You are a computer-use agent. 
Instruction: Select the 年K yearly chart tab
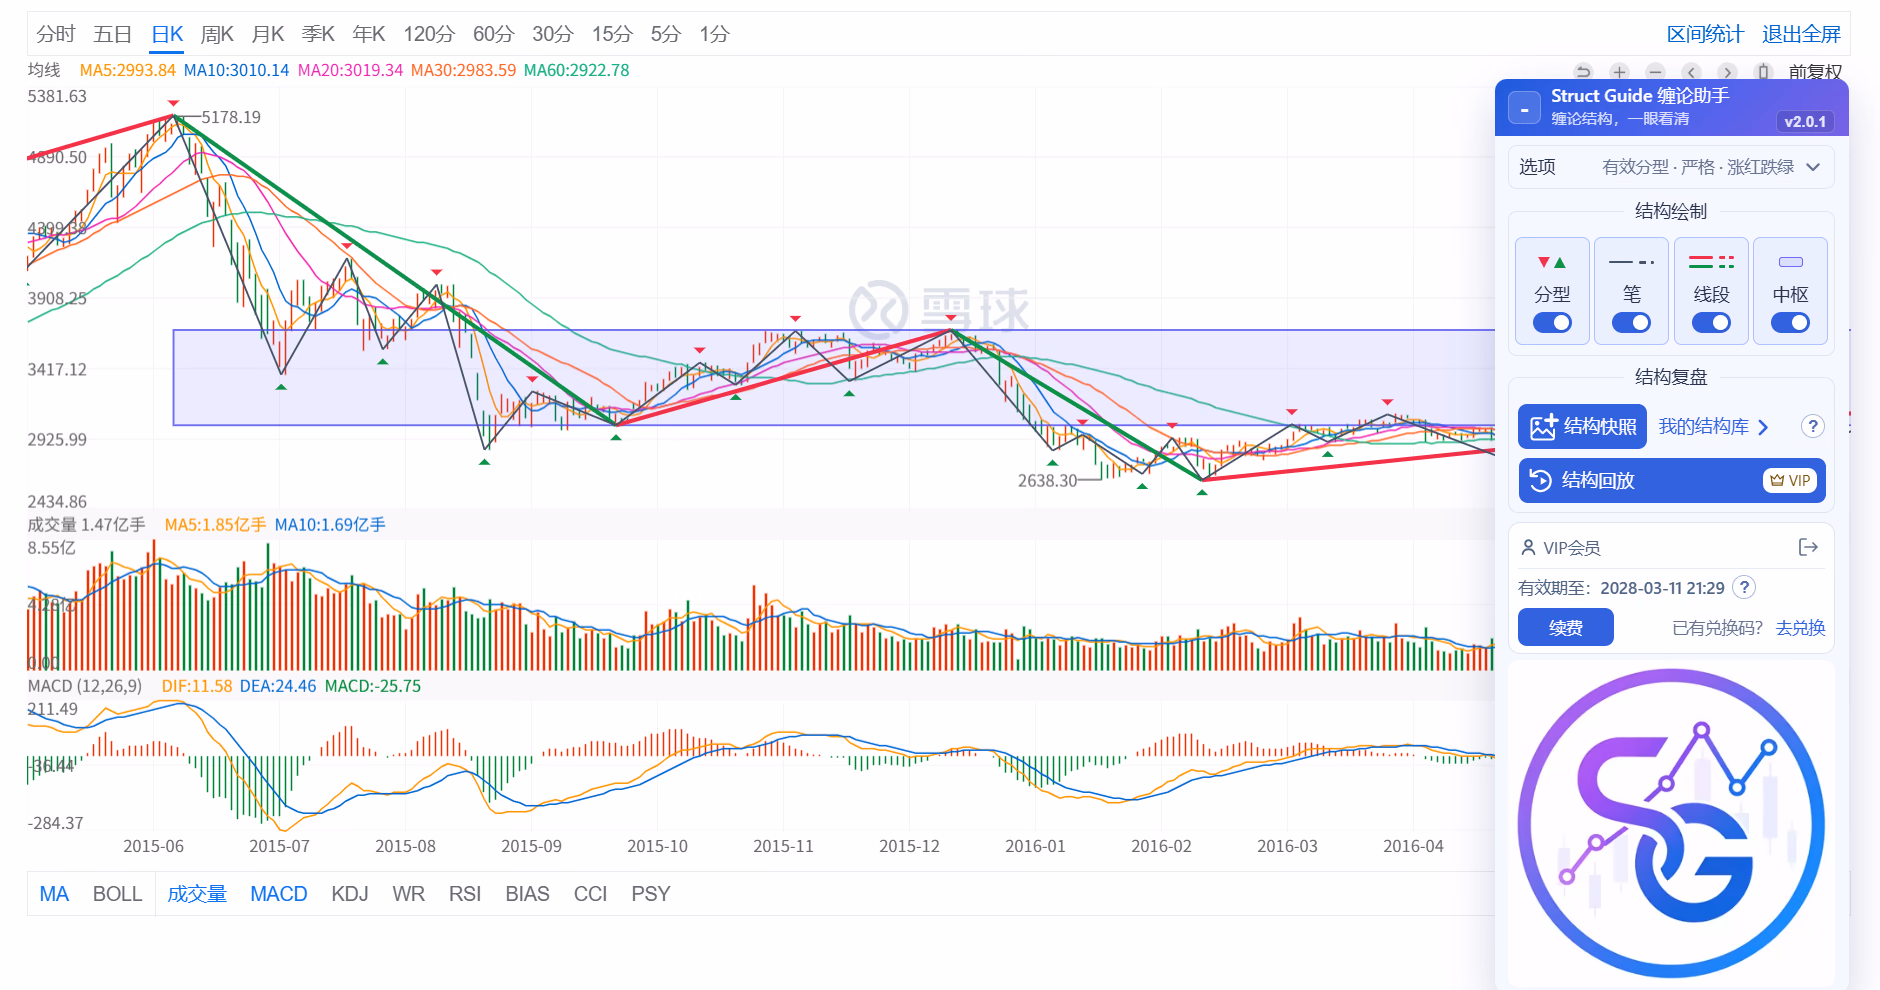(x=369, y=34)
